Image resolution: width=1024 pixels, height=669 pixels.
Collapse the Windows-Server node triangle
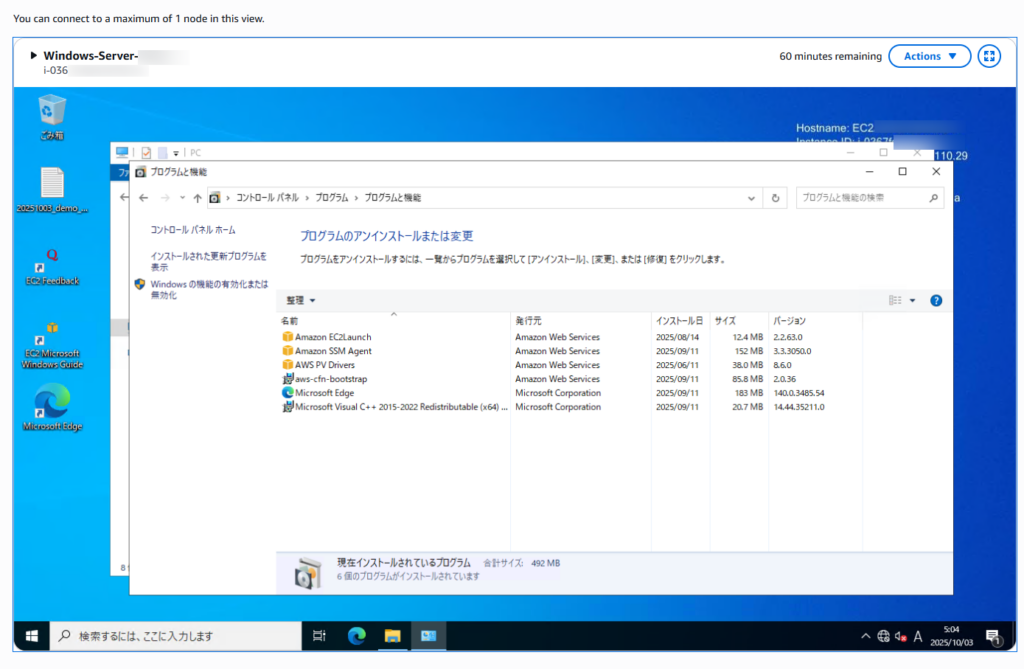point(34,56)
